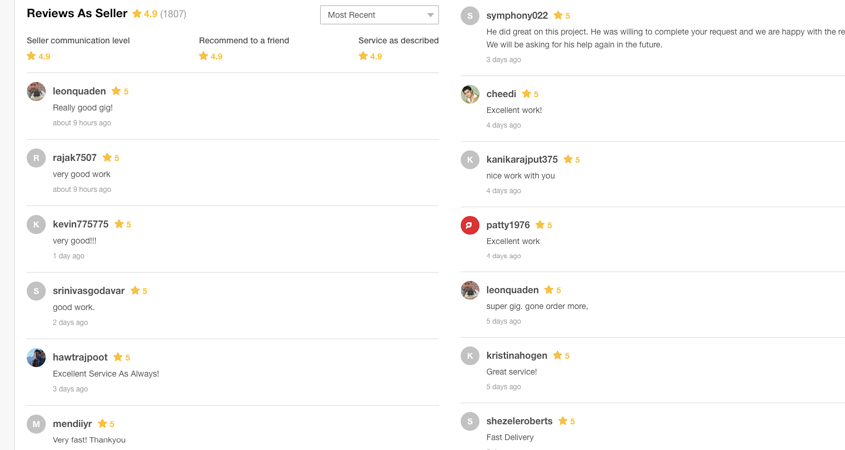Click symphony022's gray S avatar
This screenshot has width=845, height=450.
[470, 16]
